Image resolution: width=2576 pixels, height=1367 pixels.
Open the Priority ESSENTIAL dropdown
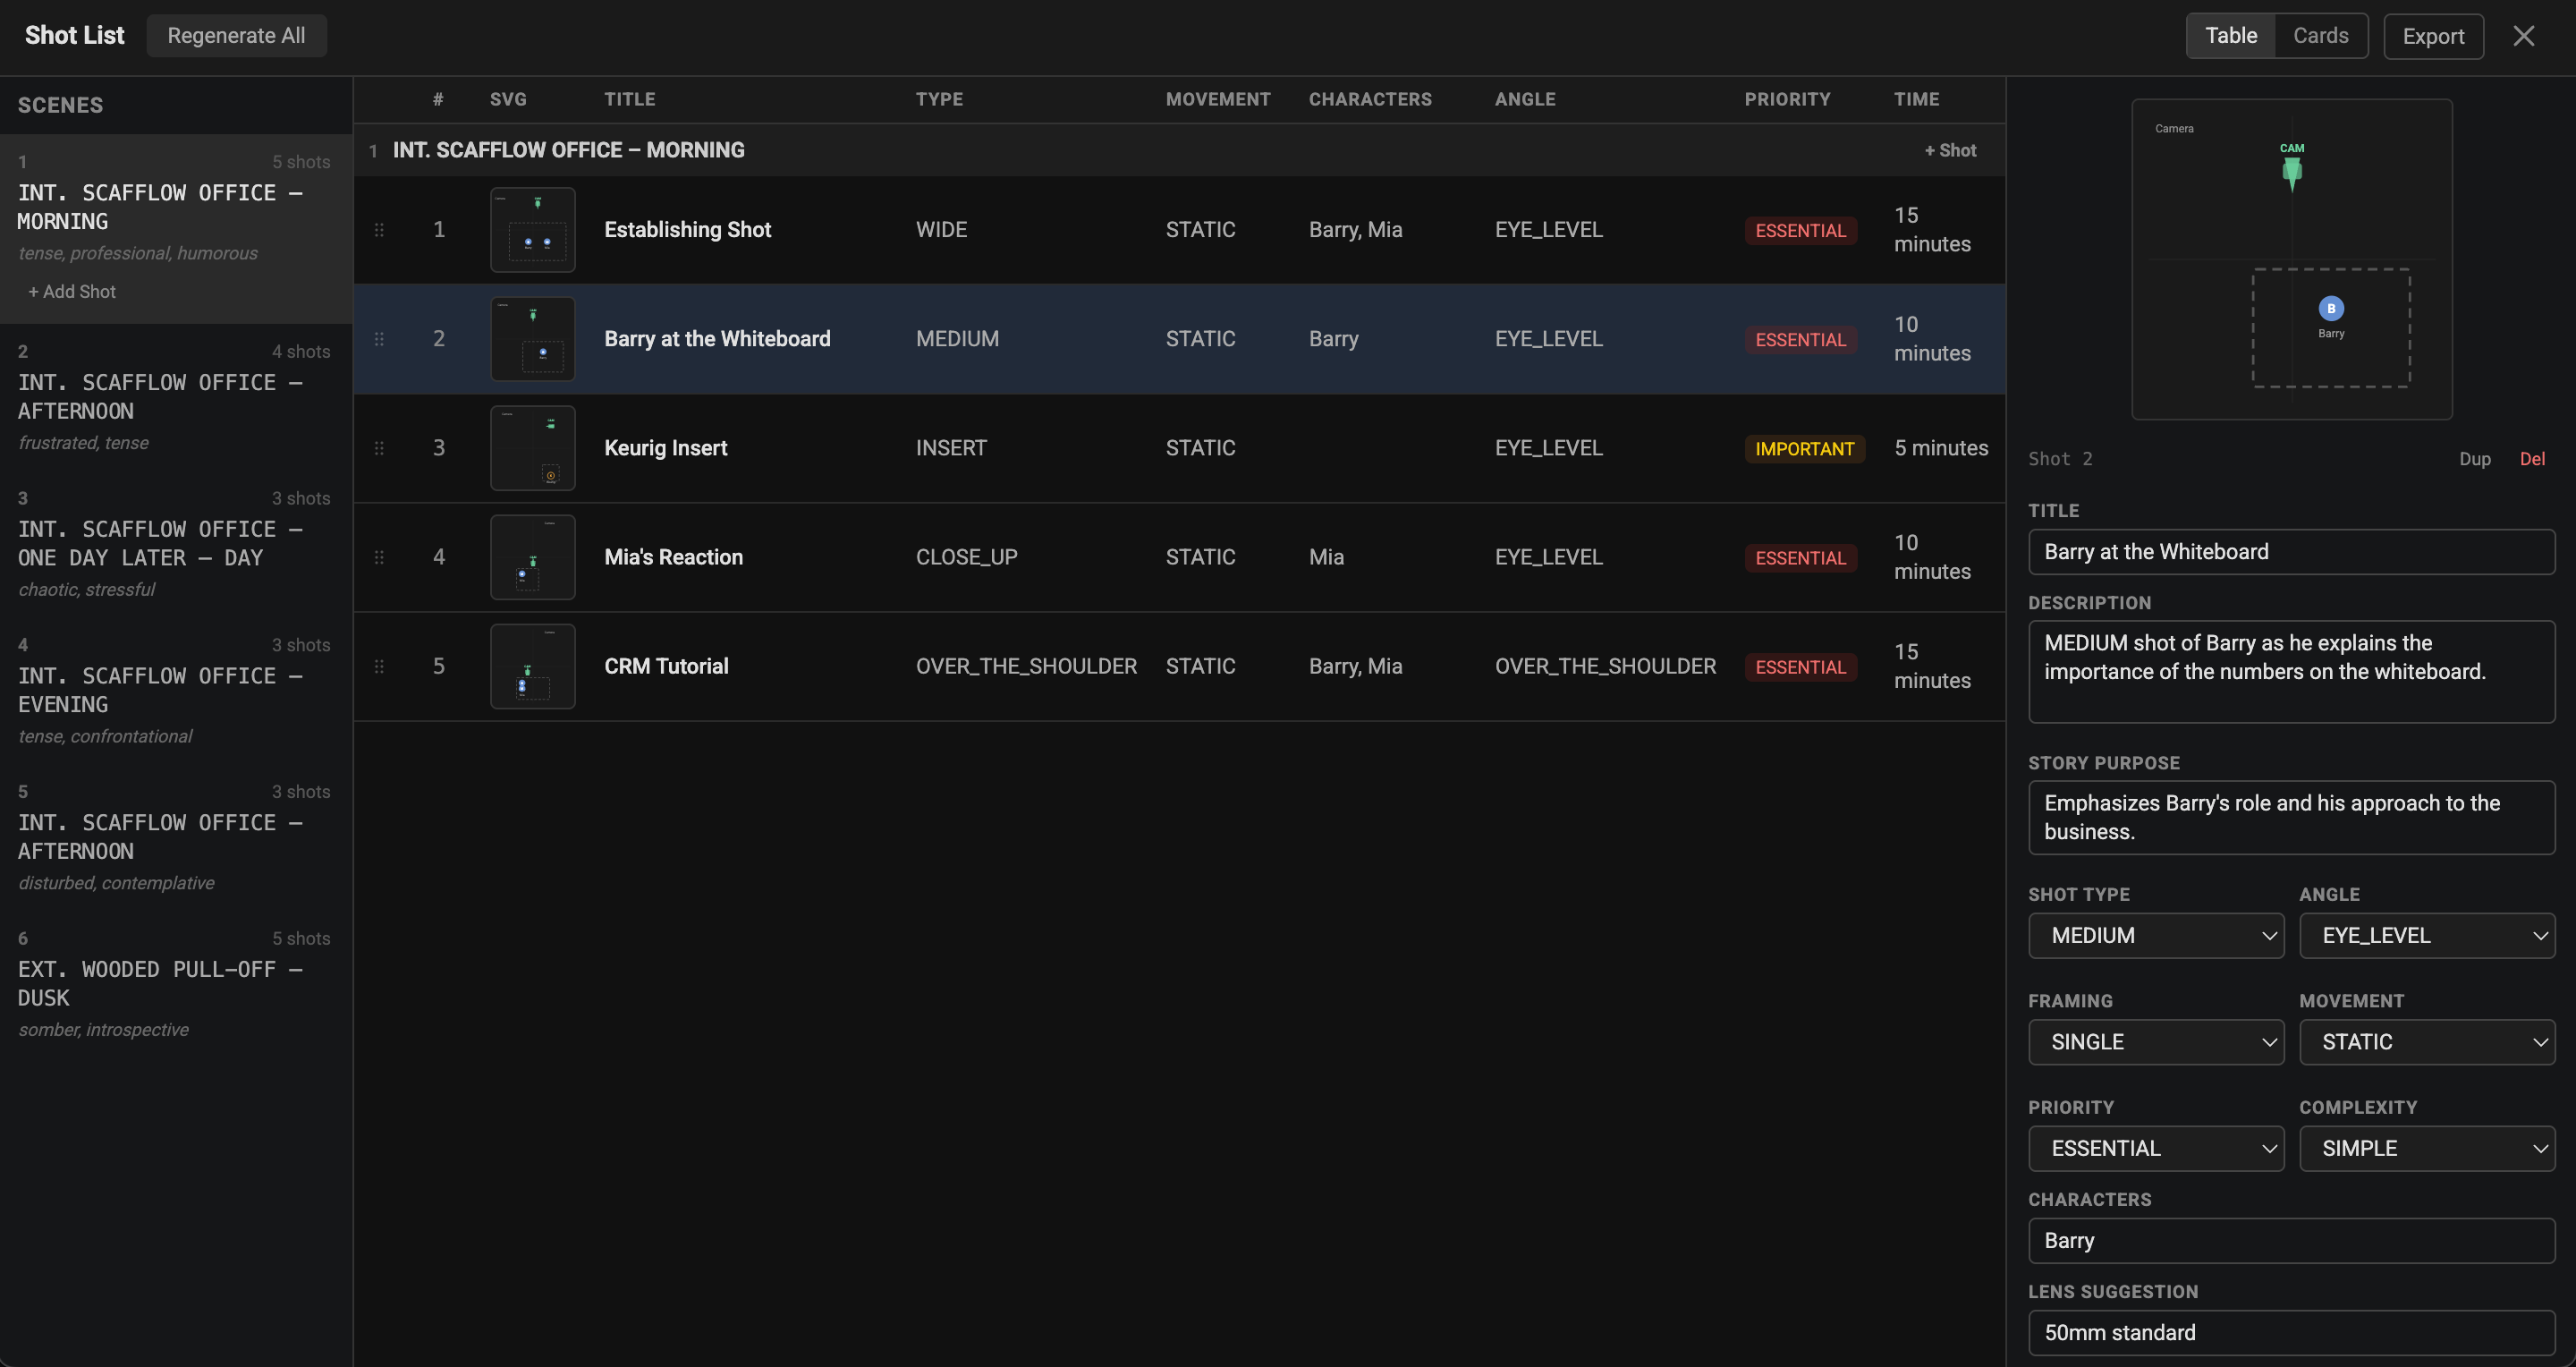2155,1148
